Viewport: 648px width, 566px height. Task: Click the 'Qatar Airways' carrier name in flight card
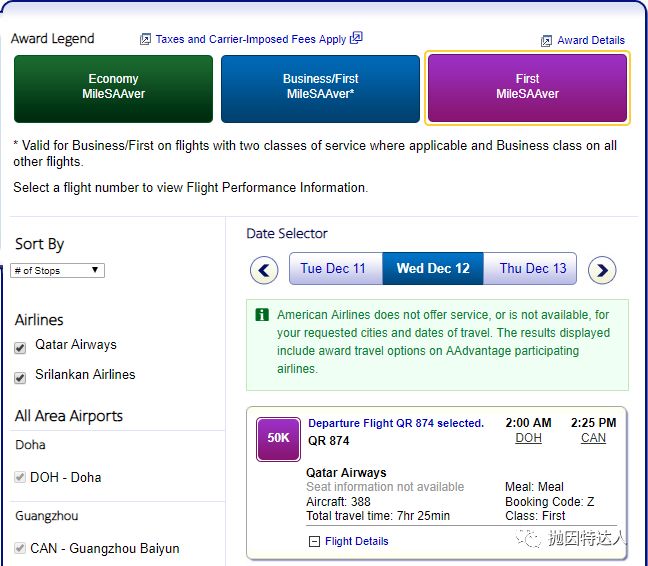[x=346, y=473]
